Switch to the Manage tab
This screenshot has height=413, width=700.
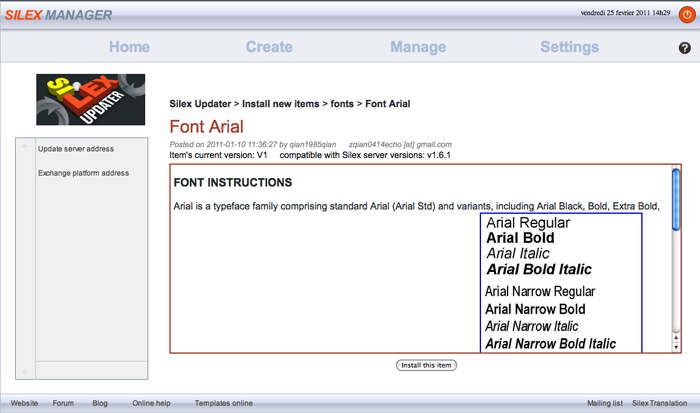418,47
